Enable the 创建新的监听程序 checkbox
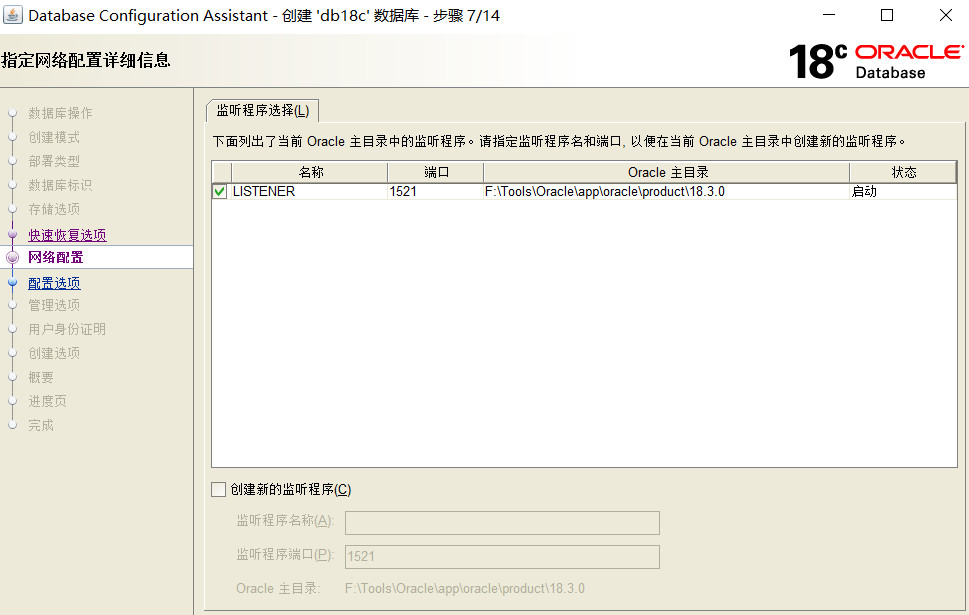Screen dimensions: 969x615 (x=218, y=490)
